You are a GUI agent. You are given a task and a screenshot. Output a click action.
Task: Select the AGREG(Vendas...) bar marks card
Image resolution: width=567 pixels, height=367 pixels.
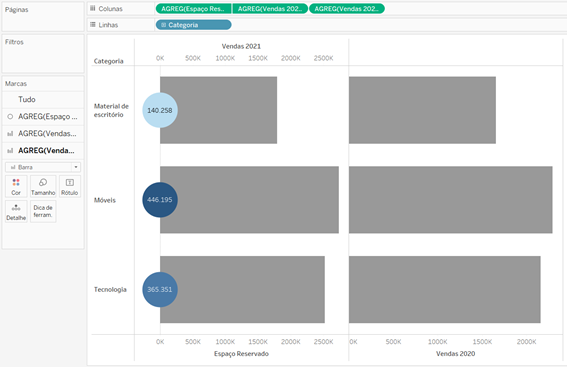pos(43,133)
